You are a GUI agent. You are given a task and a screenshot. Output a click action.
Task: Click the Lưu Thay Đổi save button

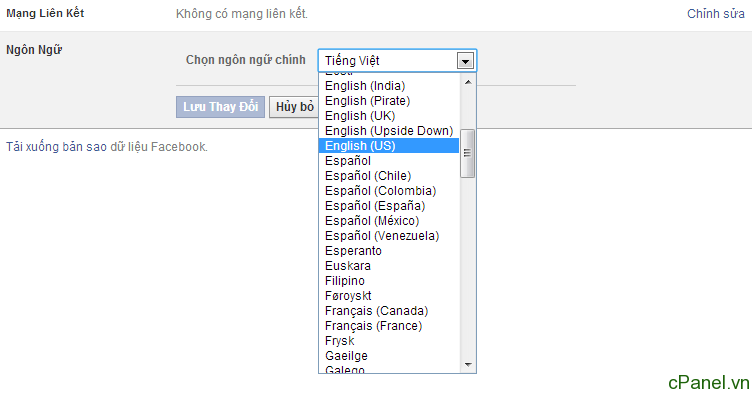tap(221, 107)
